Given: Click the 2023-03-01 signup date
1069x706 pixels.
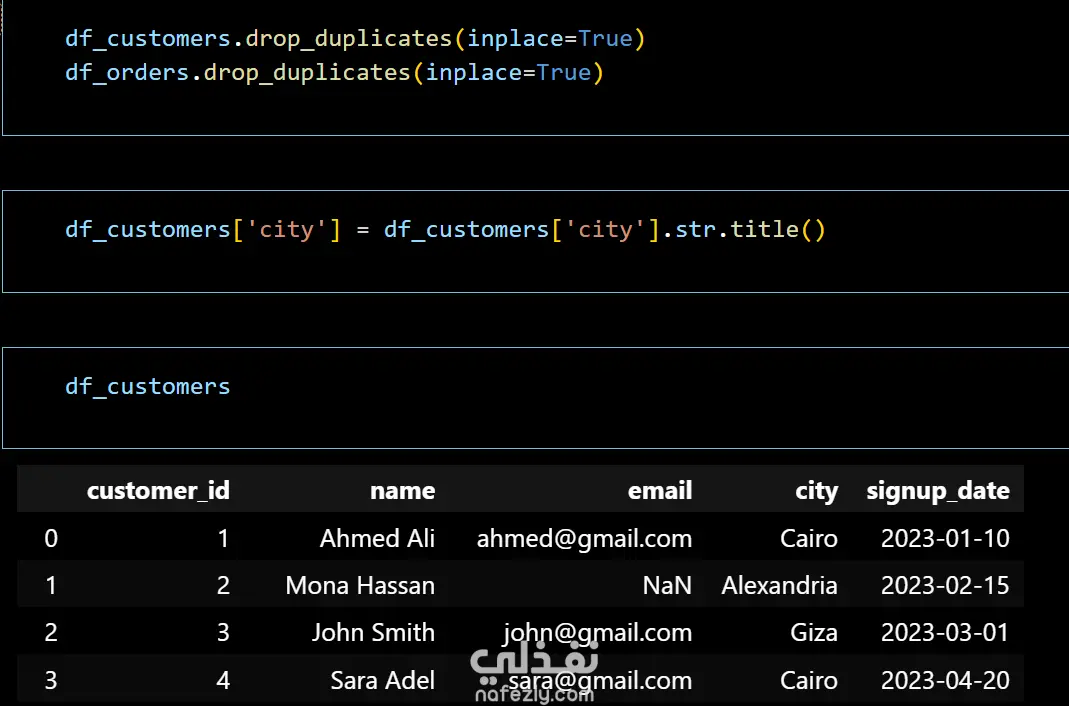Looking at the screenshot, I should (945, 632).
